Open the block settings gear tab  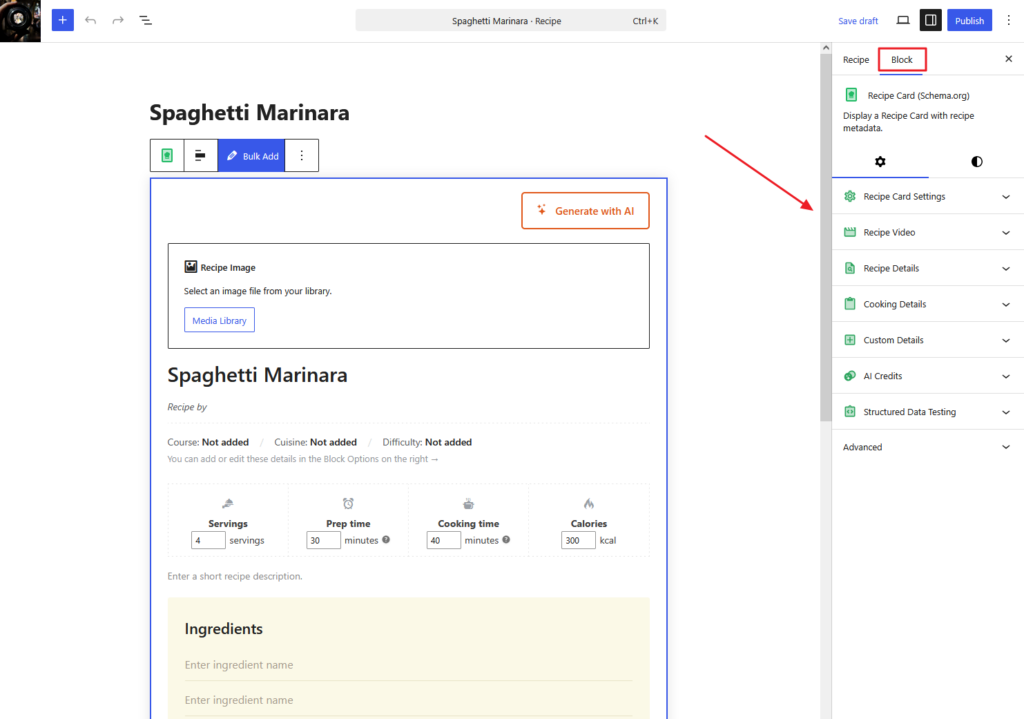point(880,161)
